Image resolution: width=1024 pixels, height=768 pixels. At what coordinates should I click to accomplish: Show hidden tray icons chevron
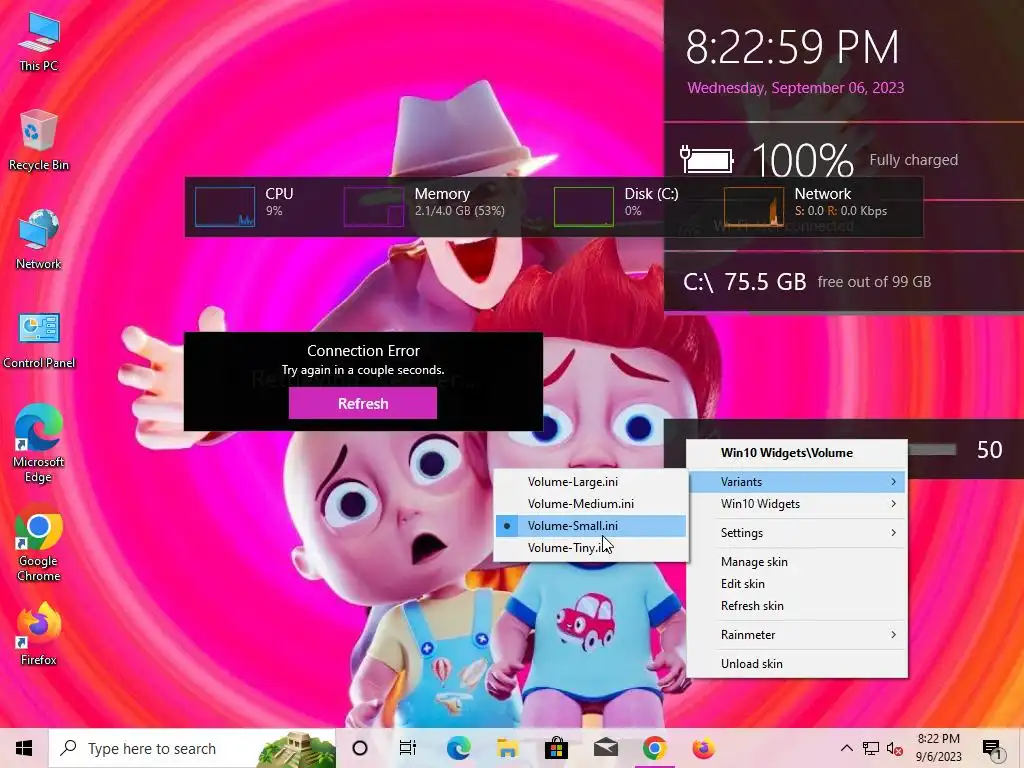coord(846,748)
